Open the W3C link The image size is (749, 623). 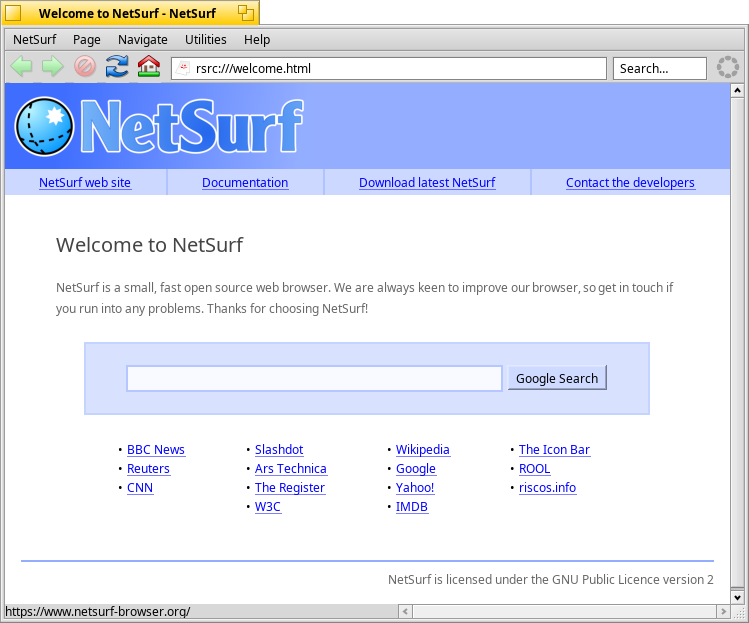(x=268, y=507)
